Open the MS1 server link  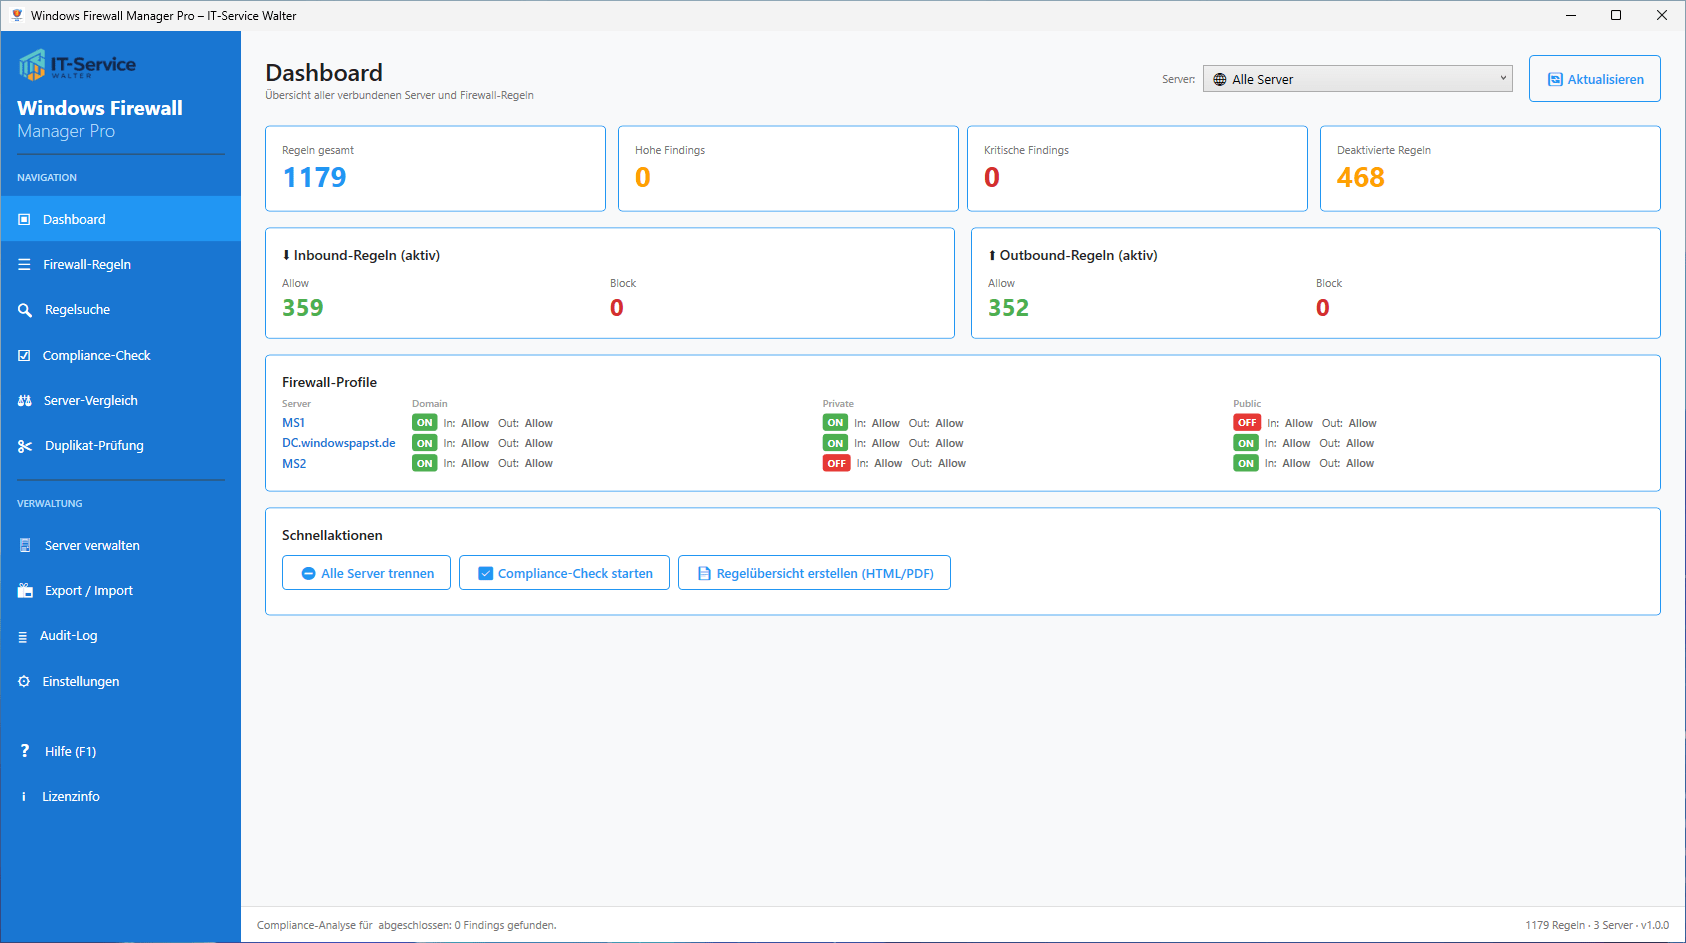click(293, 423)
